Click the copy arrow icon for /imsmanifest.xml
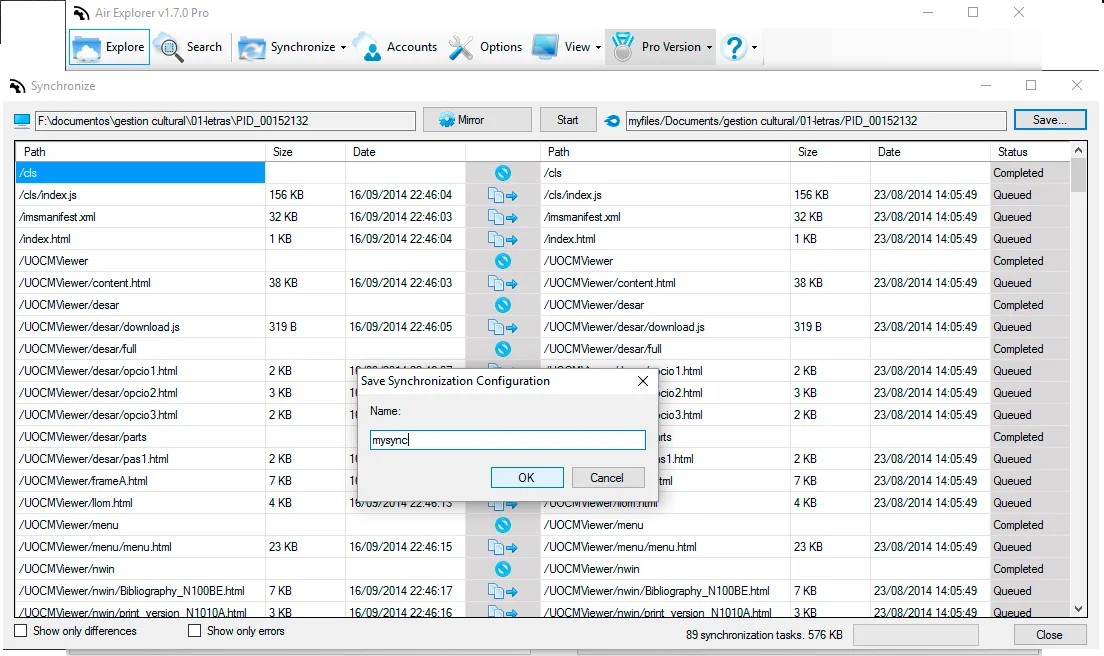This screenshot has width=1104, height=656. point(503,217)
